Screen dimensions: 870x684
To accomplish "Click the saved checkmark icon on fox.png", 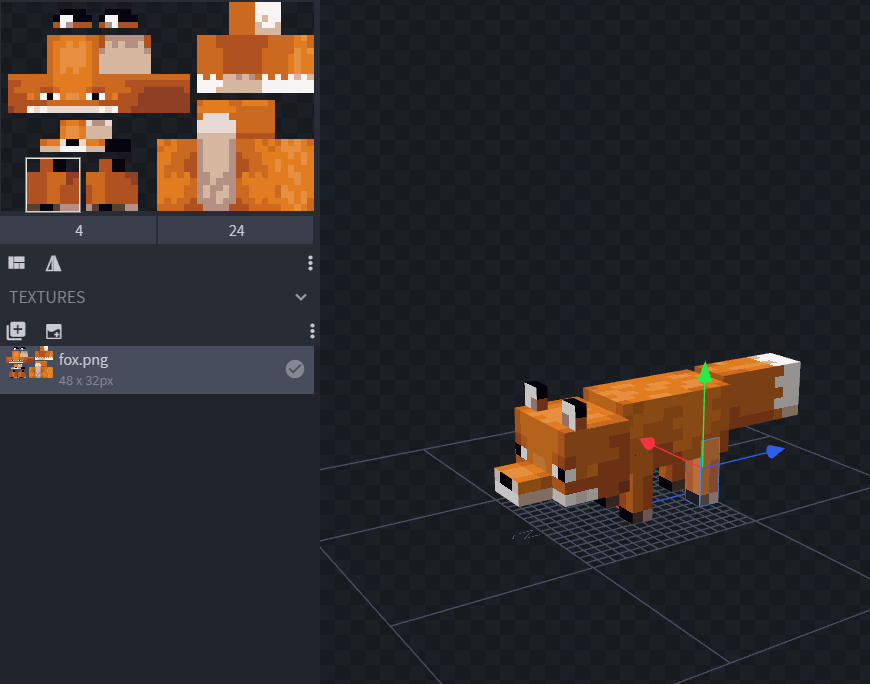I will pyautogui.click(x=295, y=369).
